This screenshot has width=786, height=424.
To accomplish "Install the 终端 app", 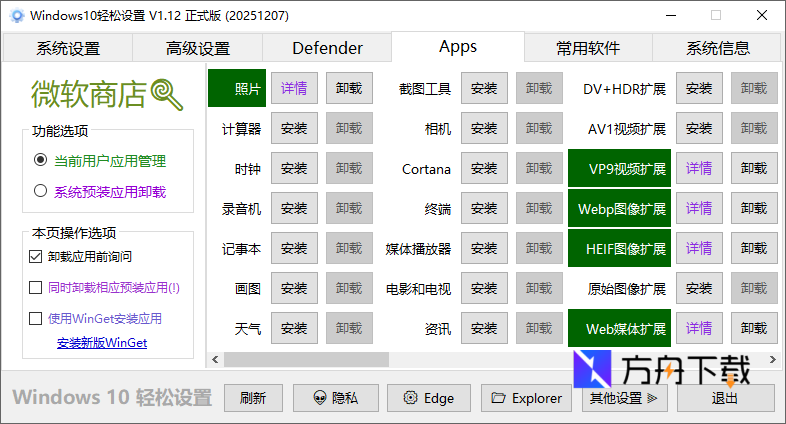I will pyautogui.click(x=484, y=208).
